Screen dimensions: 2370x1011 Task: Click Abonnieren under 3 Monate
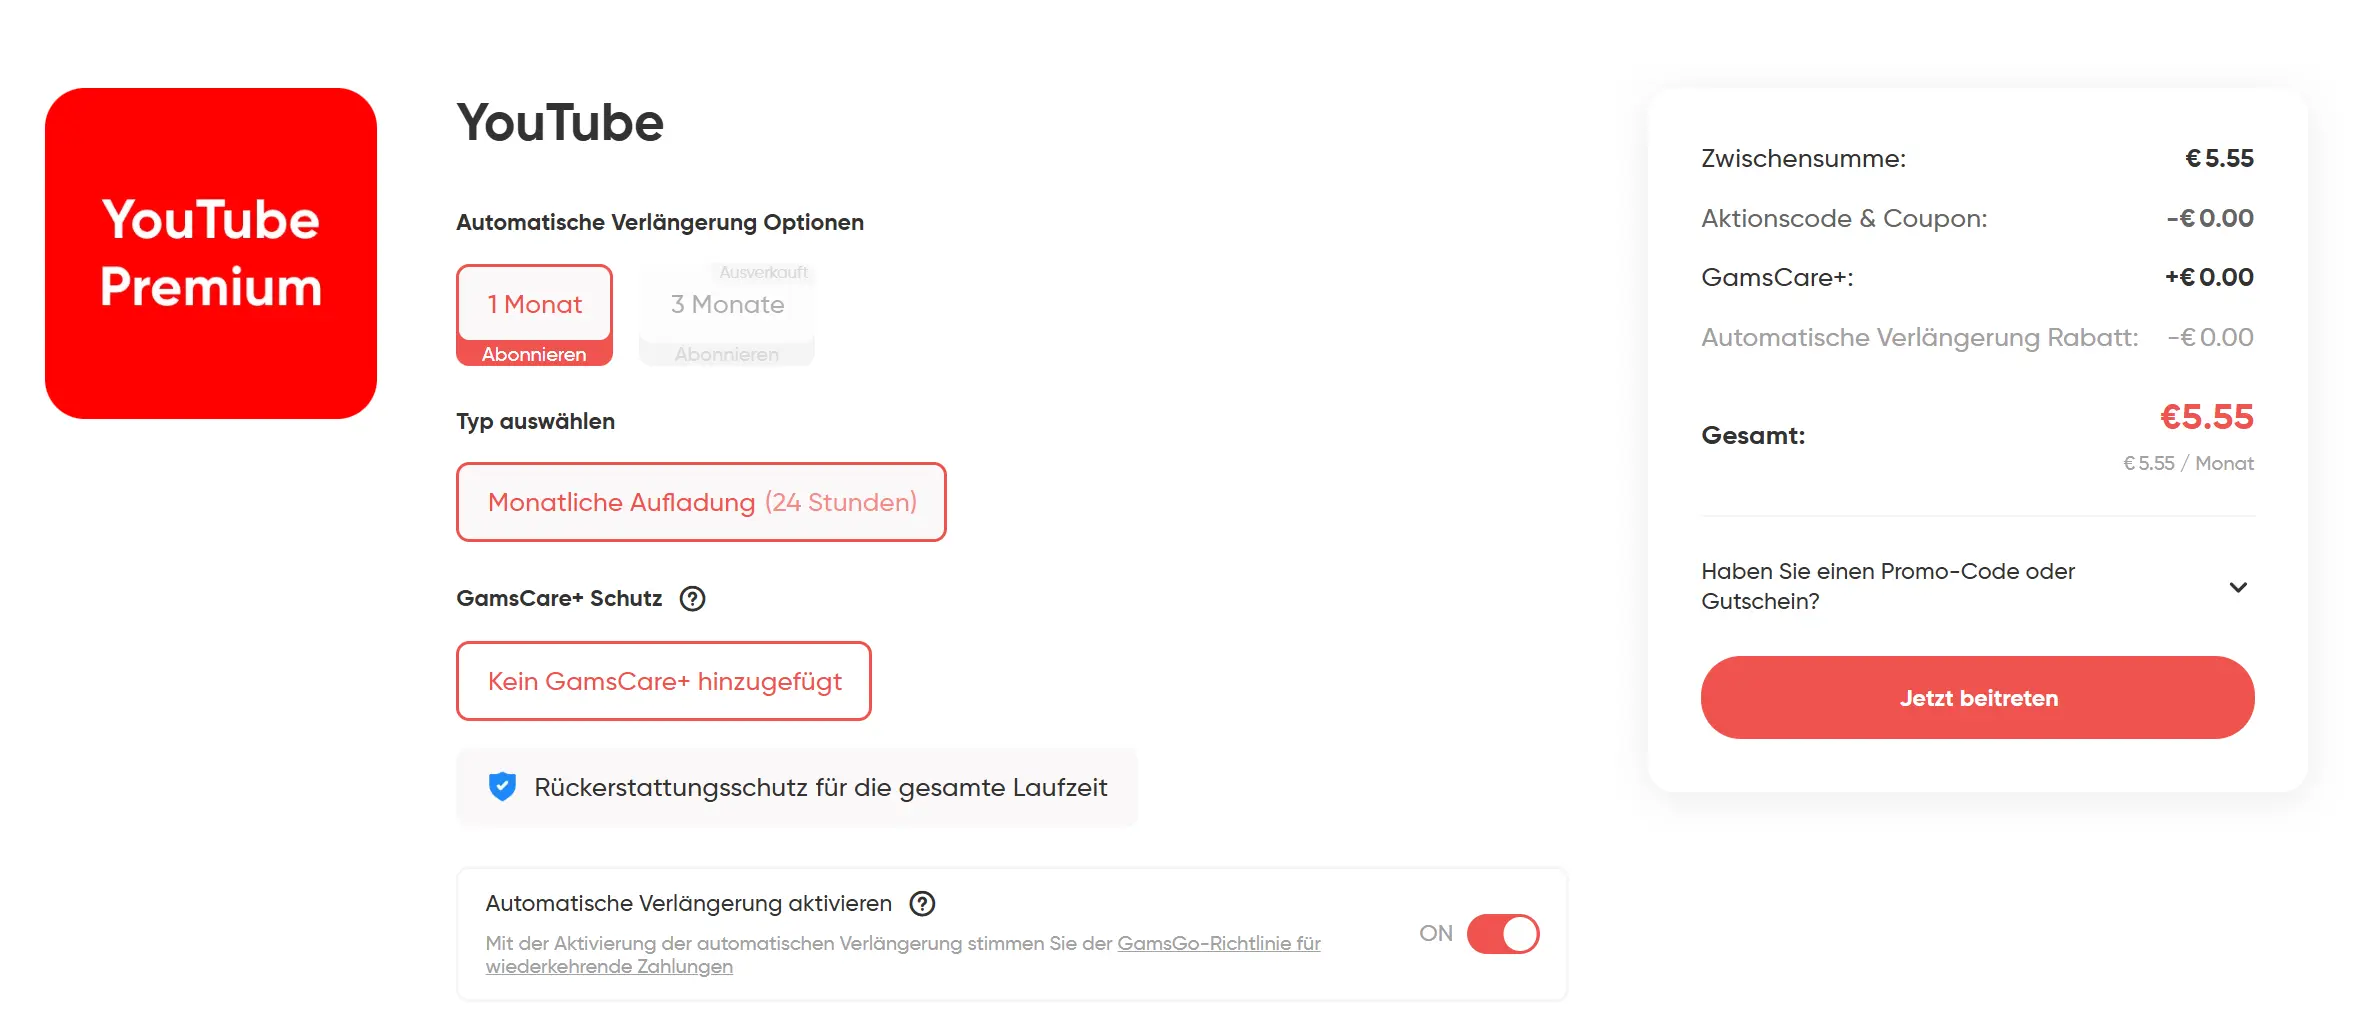point(727,354)
